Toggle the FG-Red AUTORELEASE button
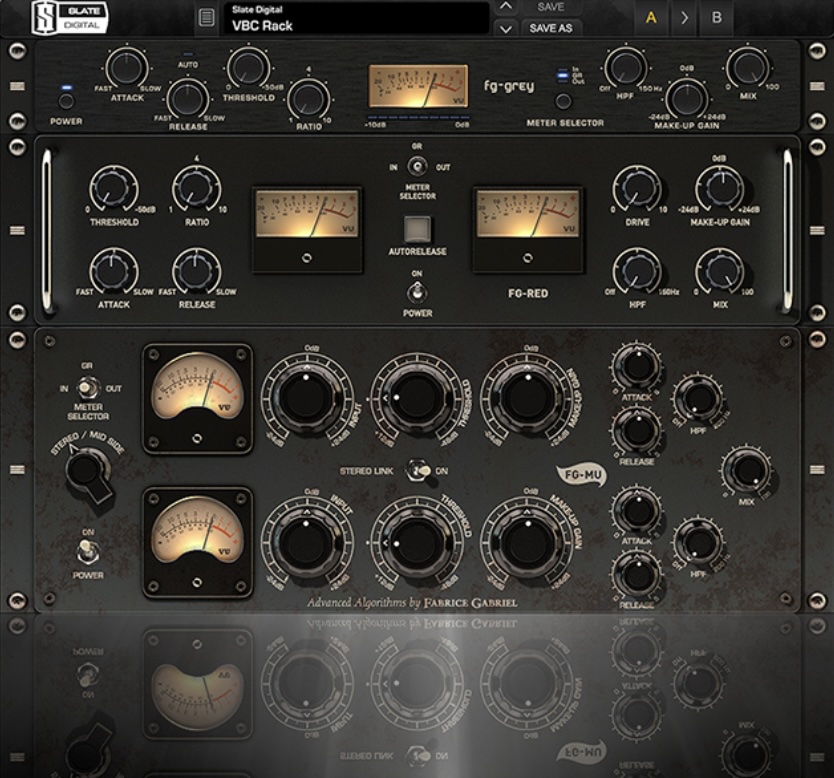 (418, 229)
